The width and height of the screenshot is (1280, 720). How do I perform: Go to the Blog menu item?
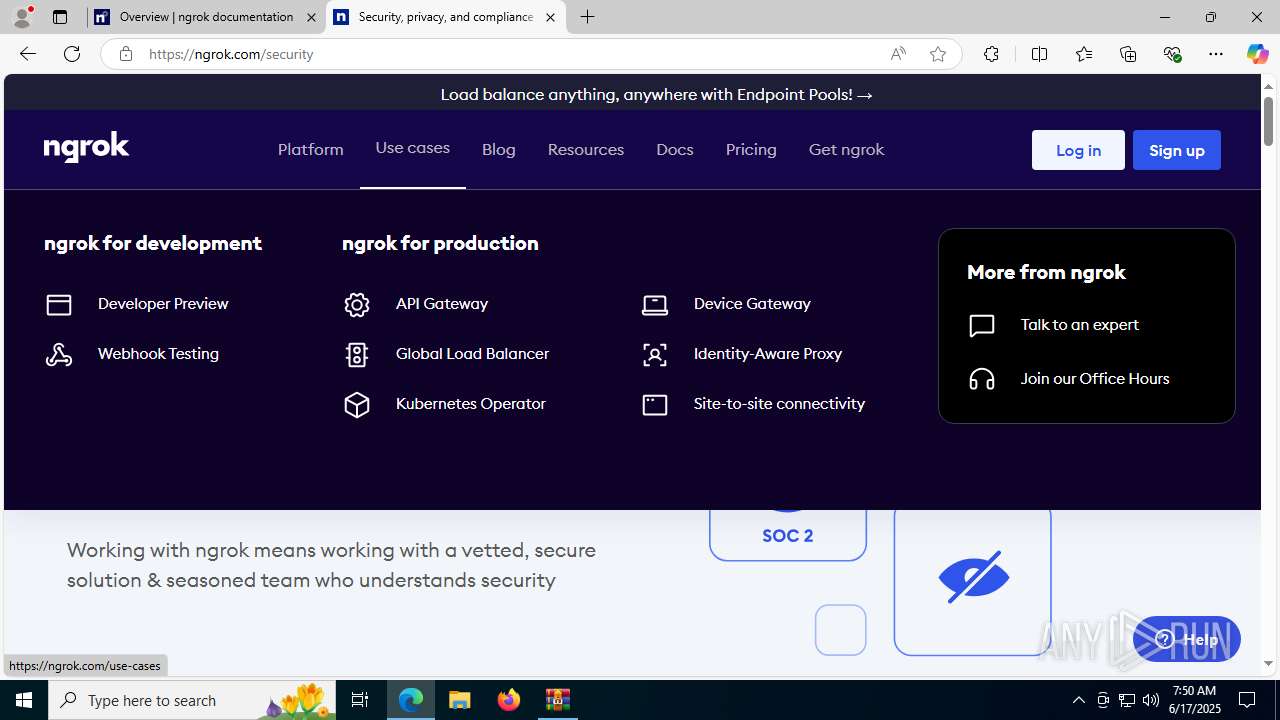(x=499, y=150)
